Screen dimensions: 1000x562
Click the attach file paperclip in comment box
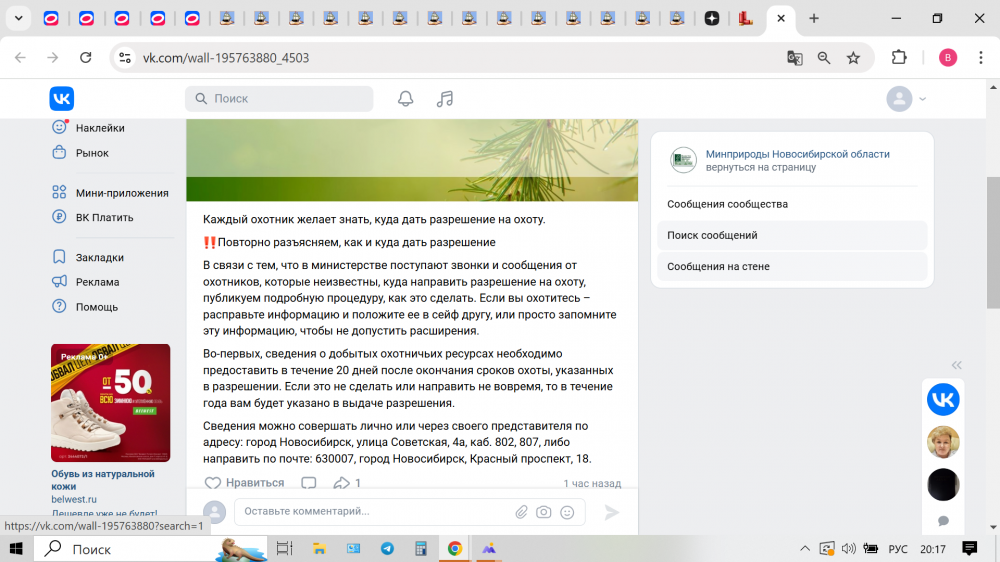click(x=521, y=512)
